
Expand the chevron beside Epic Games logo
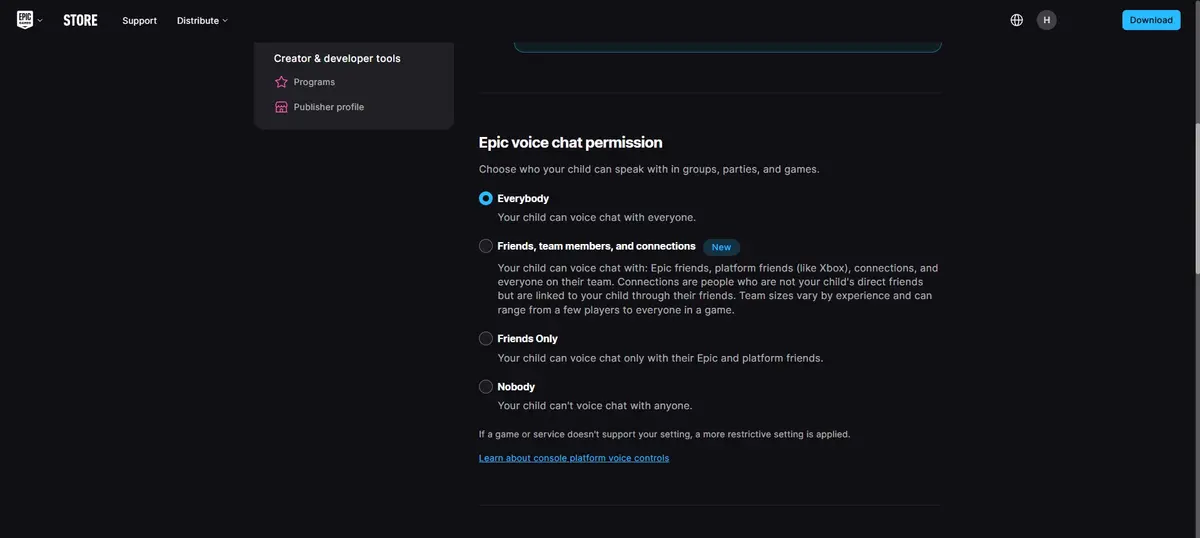[40, 20]
